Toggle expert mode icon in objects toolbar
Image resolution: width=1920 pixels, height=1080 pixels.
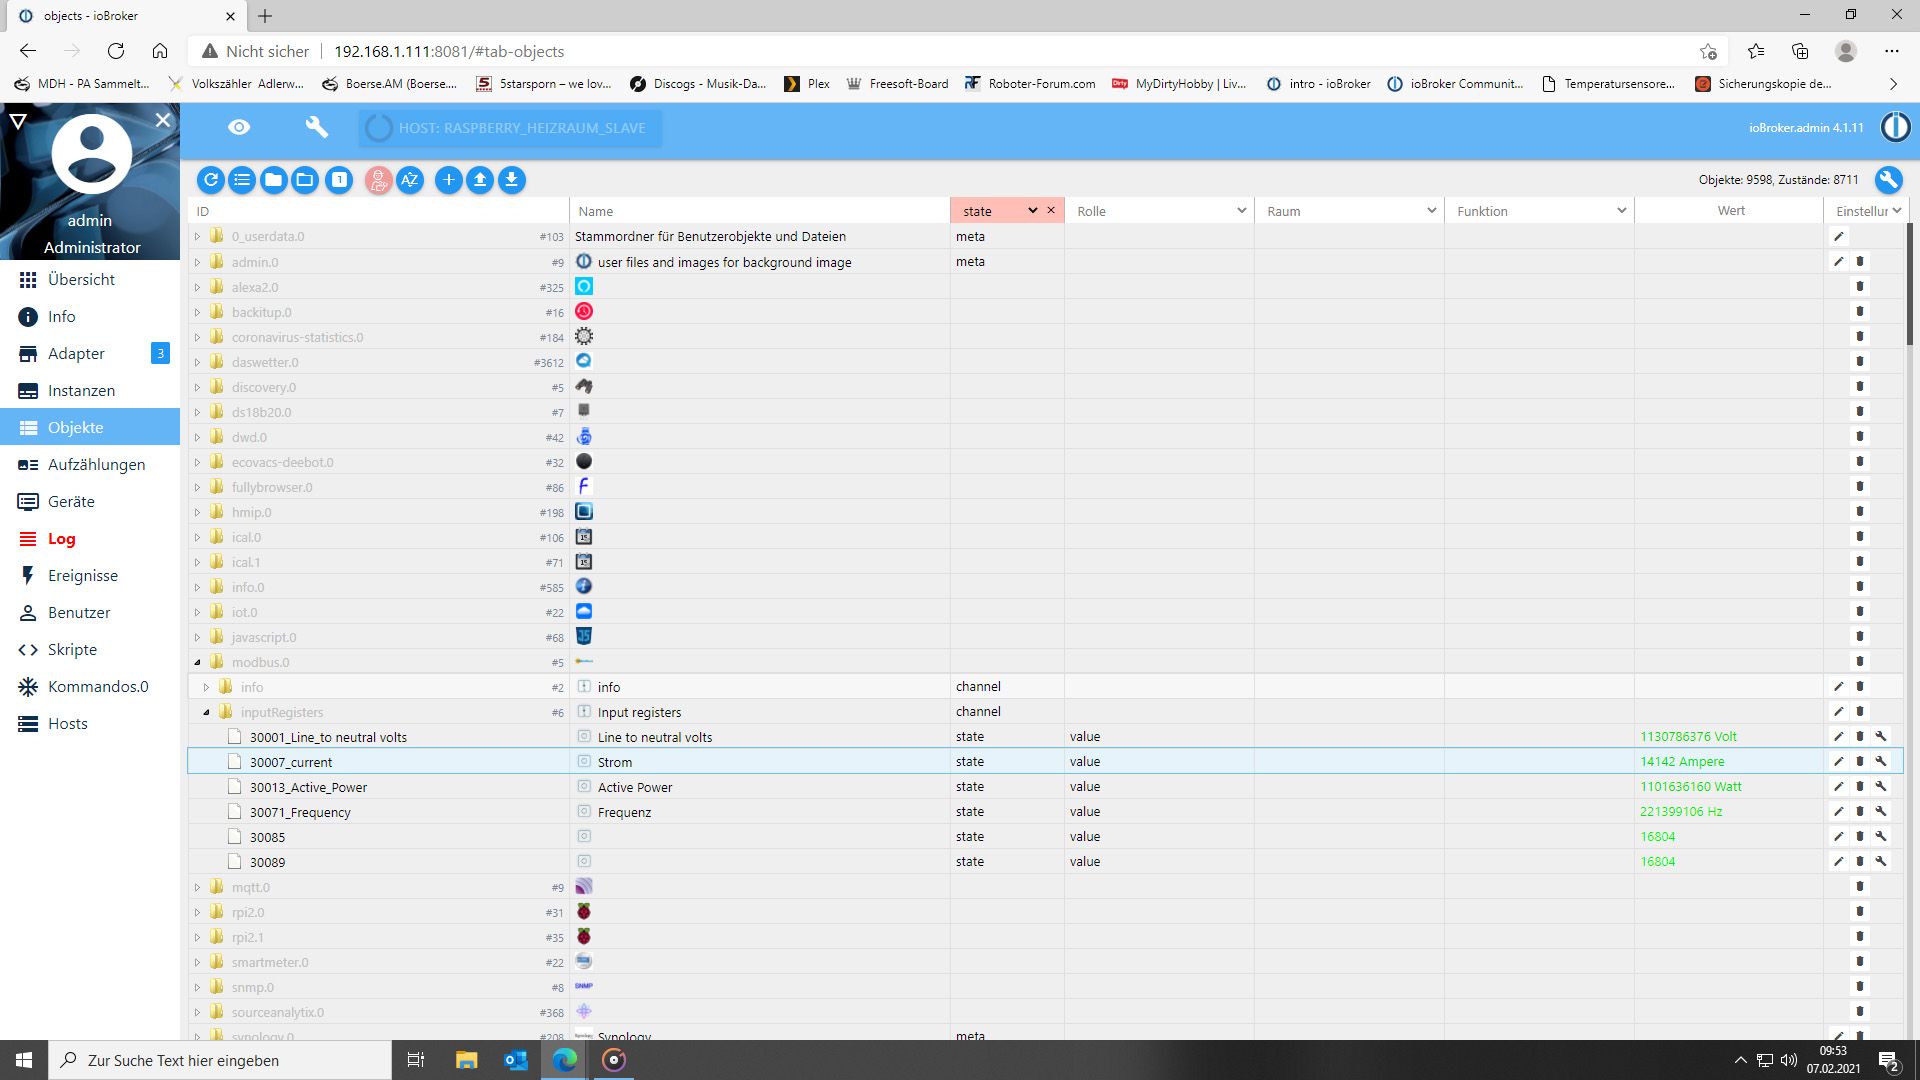[x=378, y=180]
